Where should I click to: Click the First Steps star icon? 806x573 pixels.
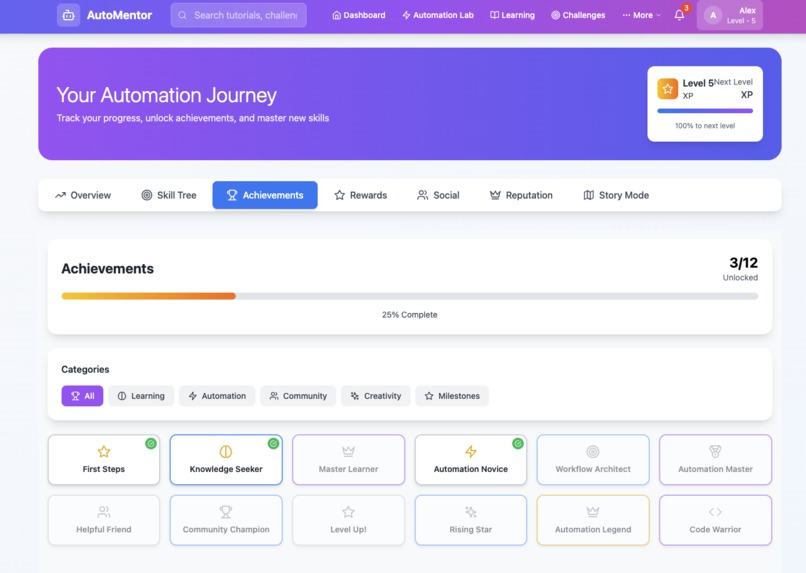click(104, 452)
